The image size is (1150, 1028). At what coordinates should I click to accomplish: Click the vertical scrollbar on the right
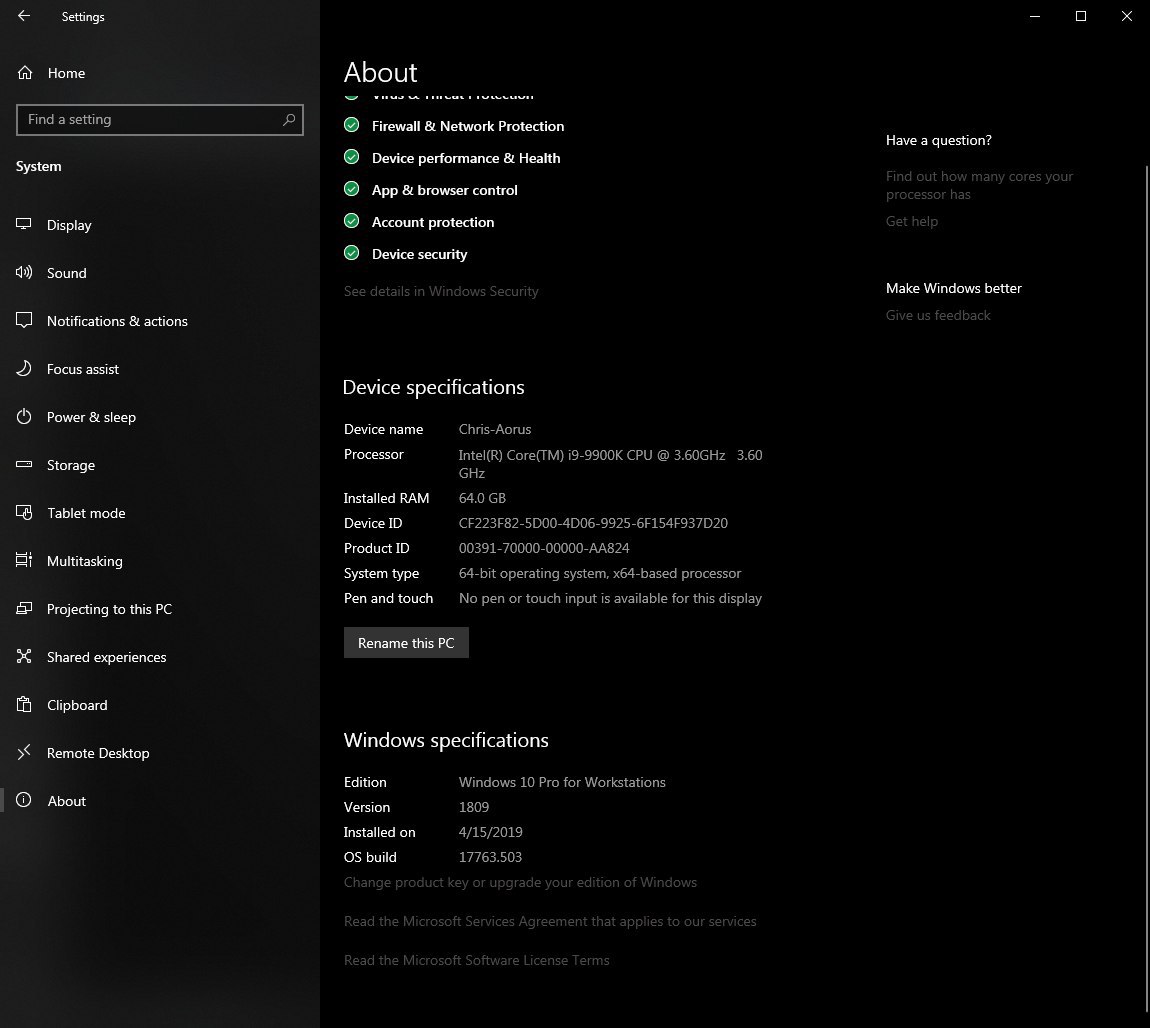[1146, 587]
